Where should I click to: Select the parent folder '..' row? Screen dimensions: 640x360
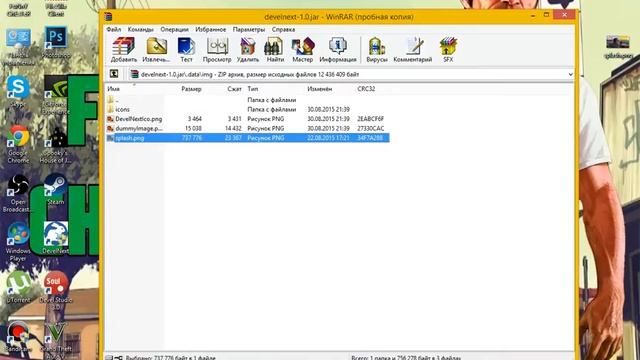[247, 100]
